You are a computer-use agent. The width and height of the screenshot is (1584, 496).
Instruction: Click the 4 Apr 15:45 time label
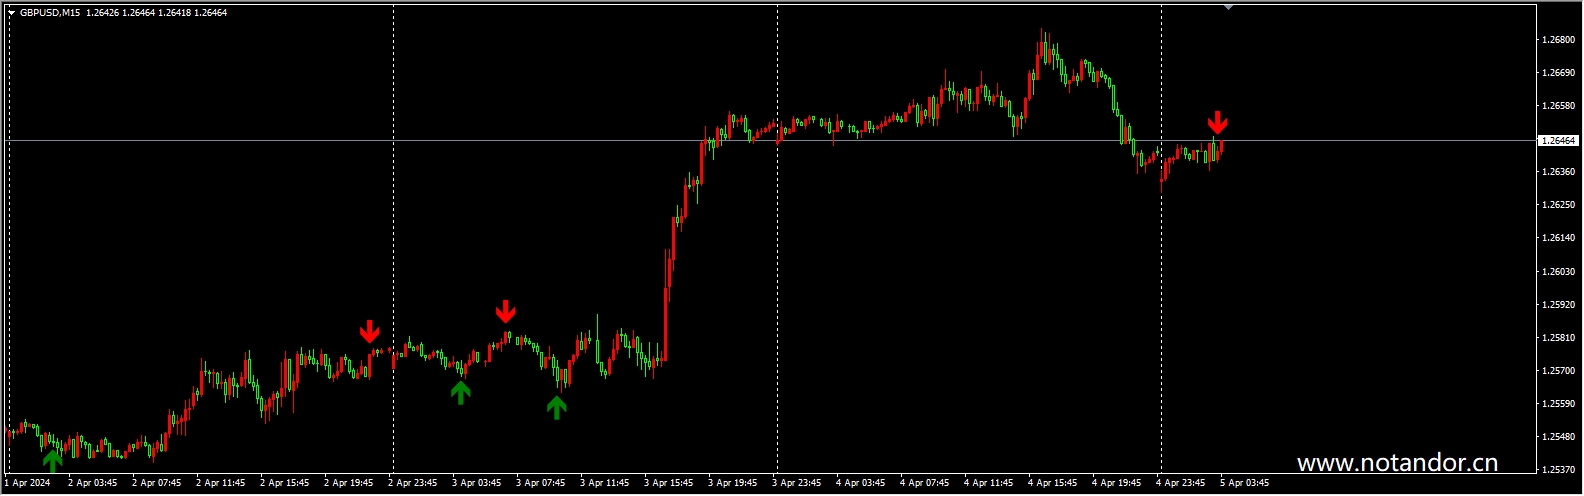pos(1054,483)
